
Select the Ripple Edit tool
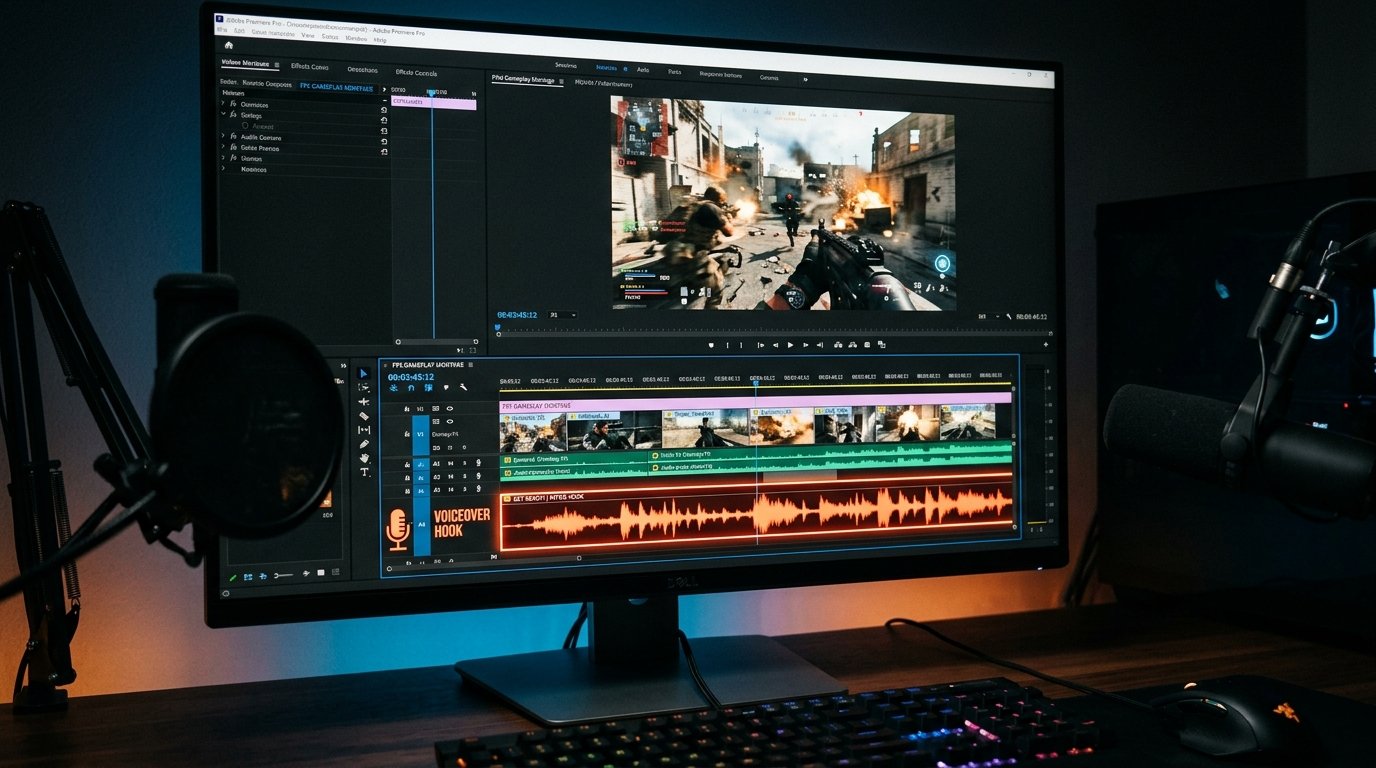point(363,401)
